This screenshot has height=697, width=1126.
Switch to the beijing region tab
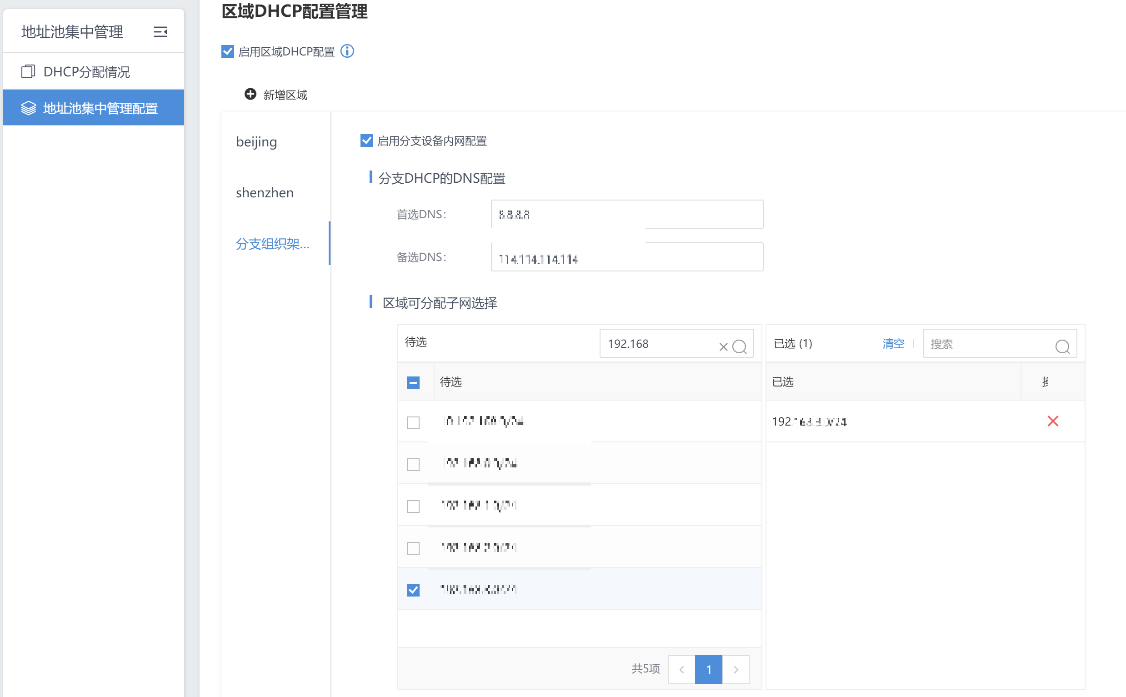tap(257, 142)
